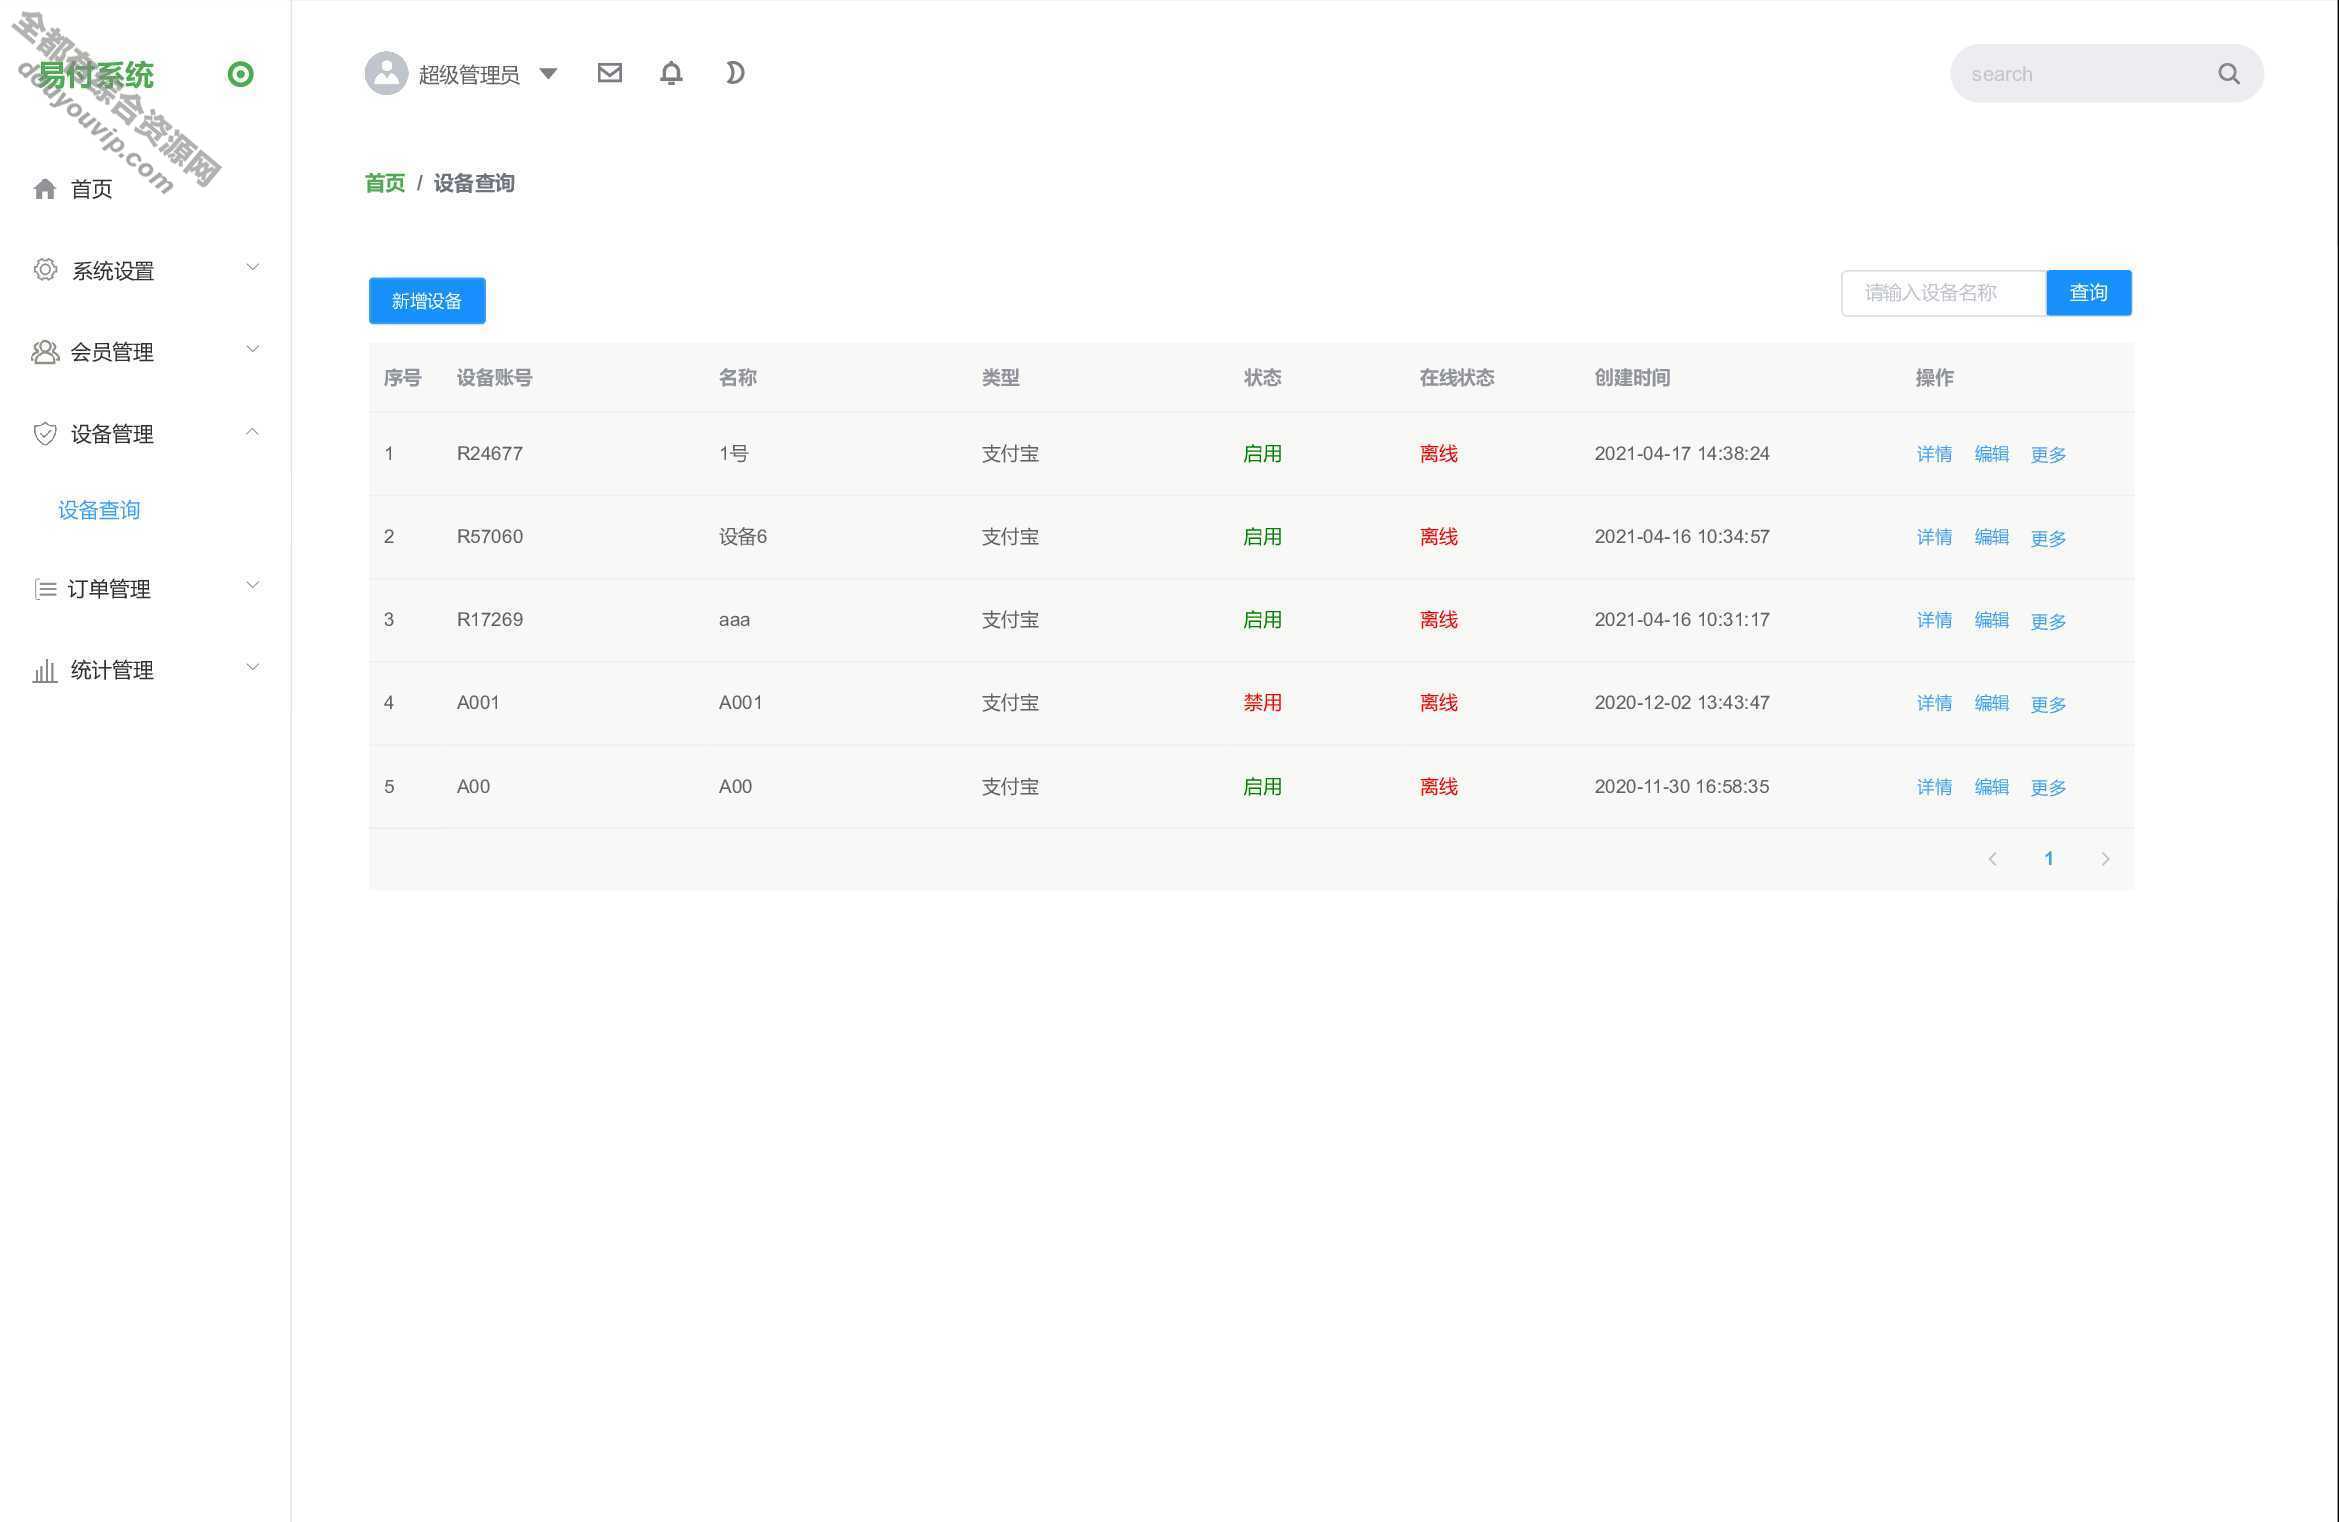Go to 首页 via breadcrumb link
This screenshot has height=1522, width=2339.
tap(385, 183)
